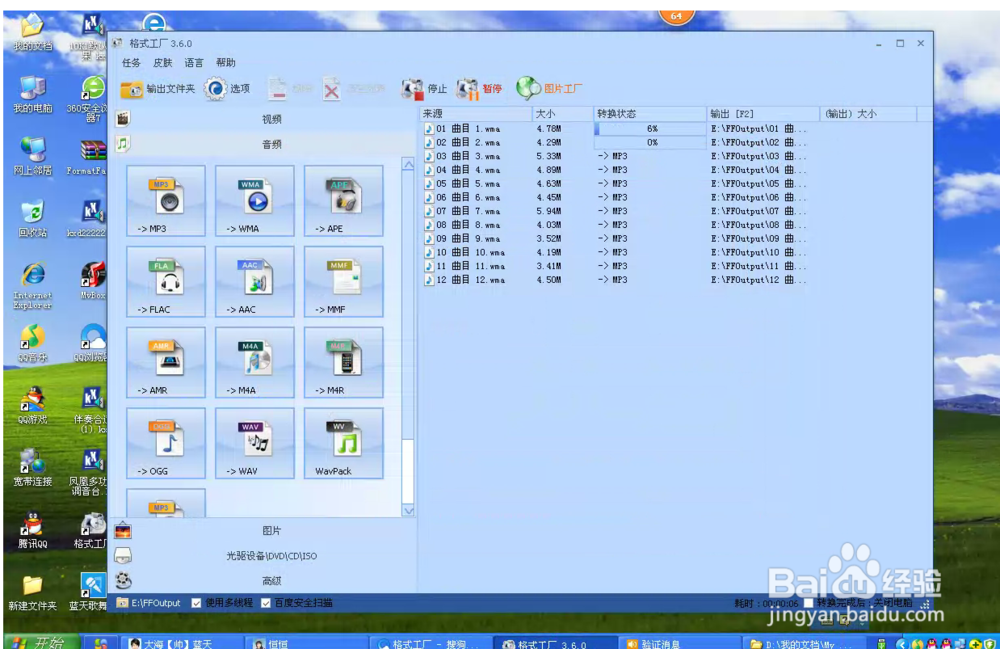Open the 皮肤 menu
This screenshot has width=1000, height=649.
point(163,62)
